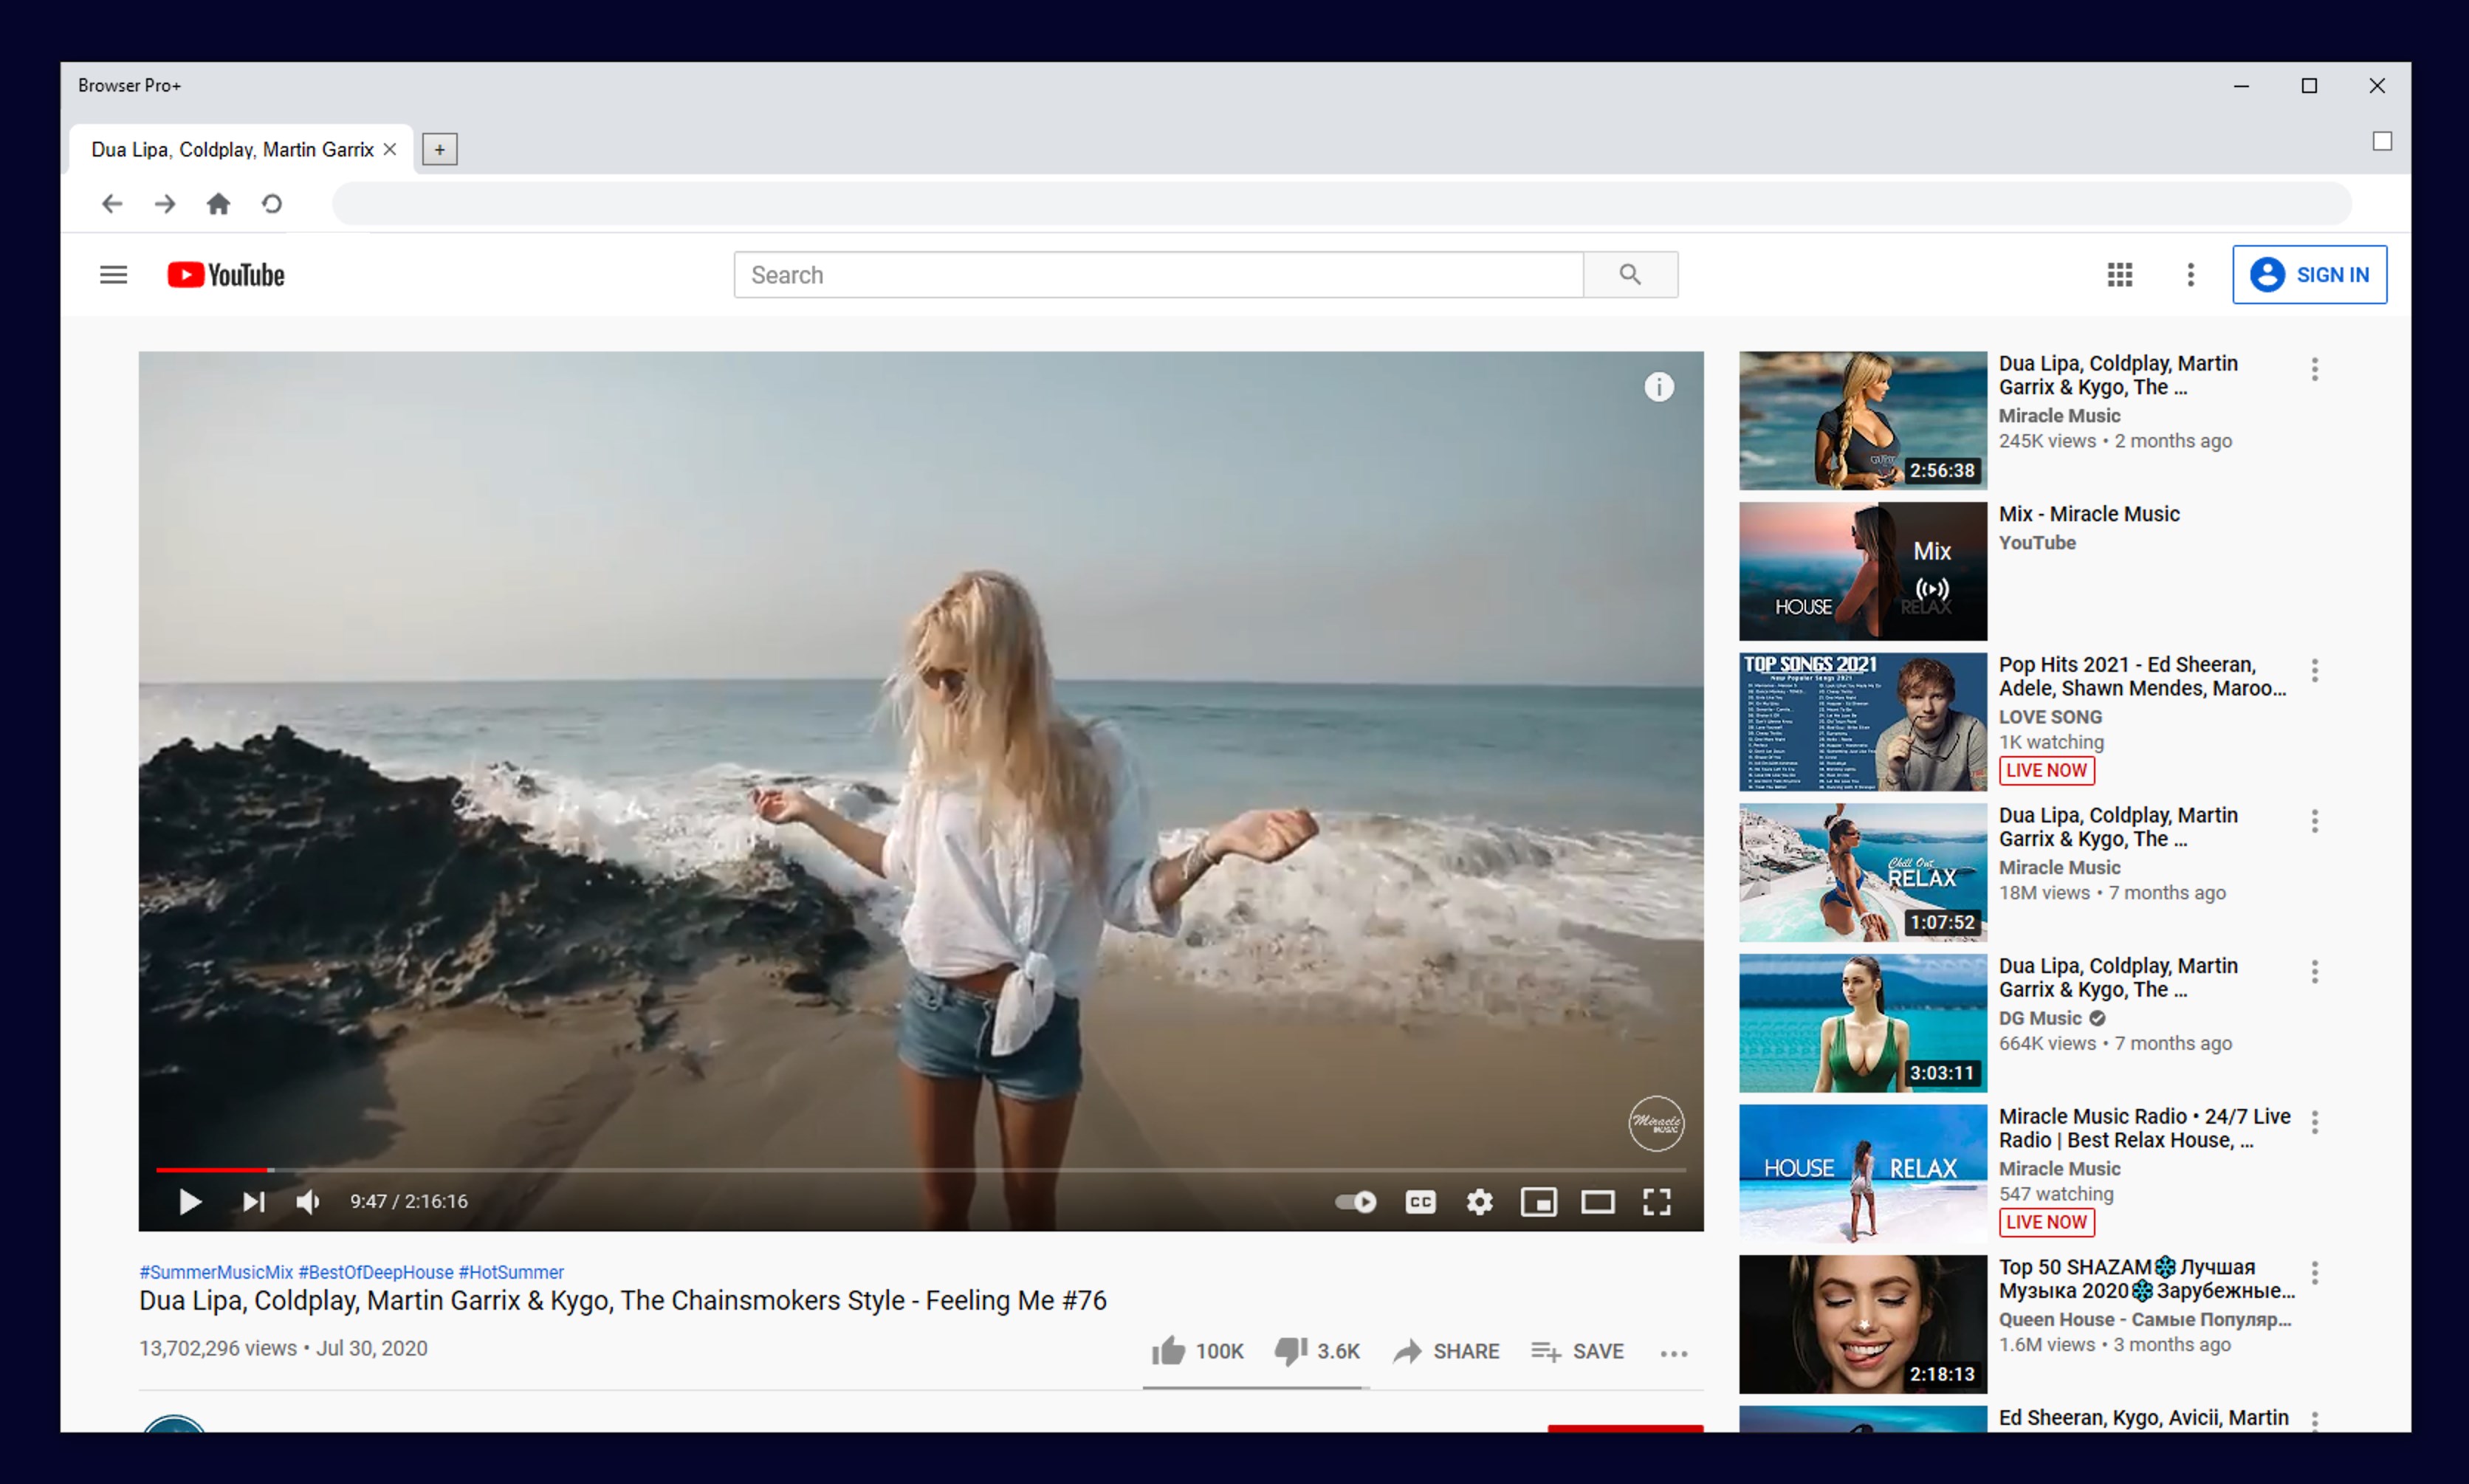2469x1484 pixels.
Task: Open more actions under the video
Action: point(1673,1352)
